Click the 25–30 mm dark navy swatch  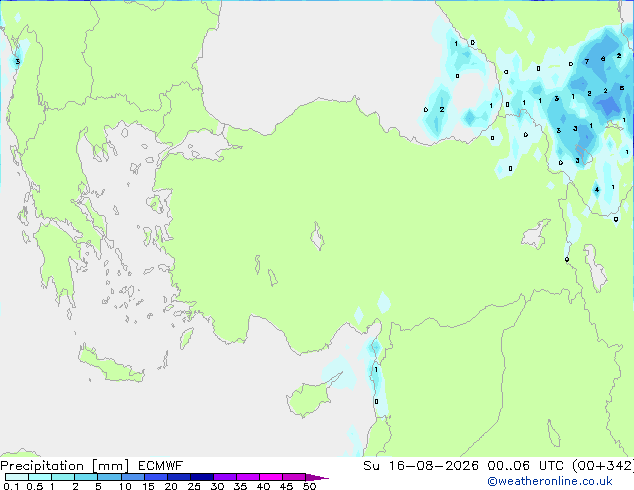[x=201, y=477]
